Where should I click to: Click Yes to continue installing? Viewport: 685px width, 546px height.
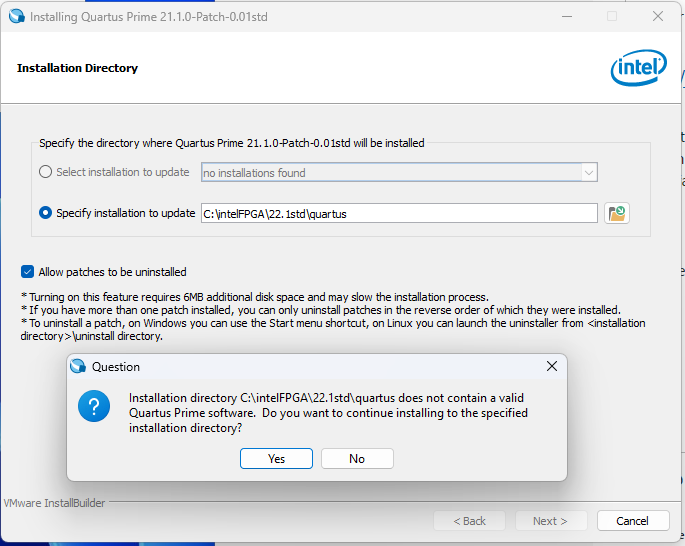[276, 459]
